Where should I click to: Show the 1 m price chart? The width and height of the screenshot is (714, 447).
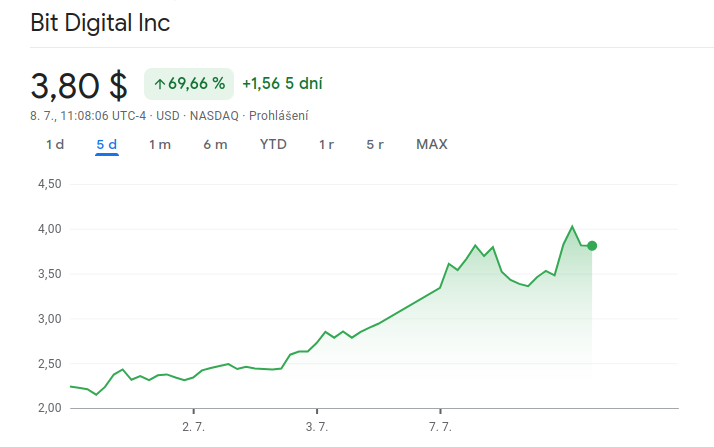[160, 144]
